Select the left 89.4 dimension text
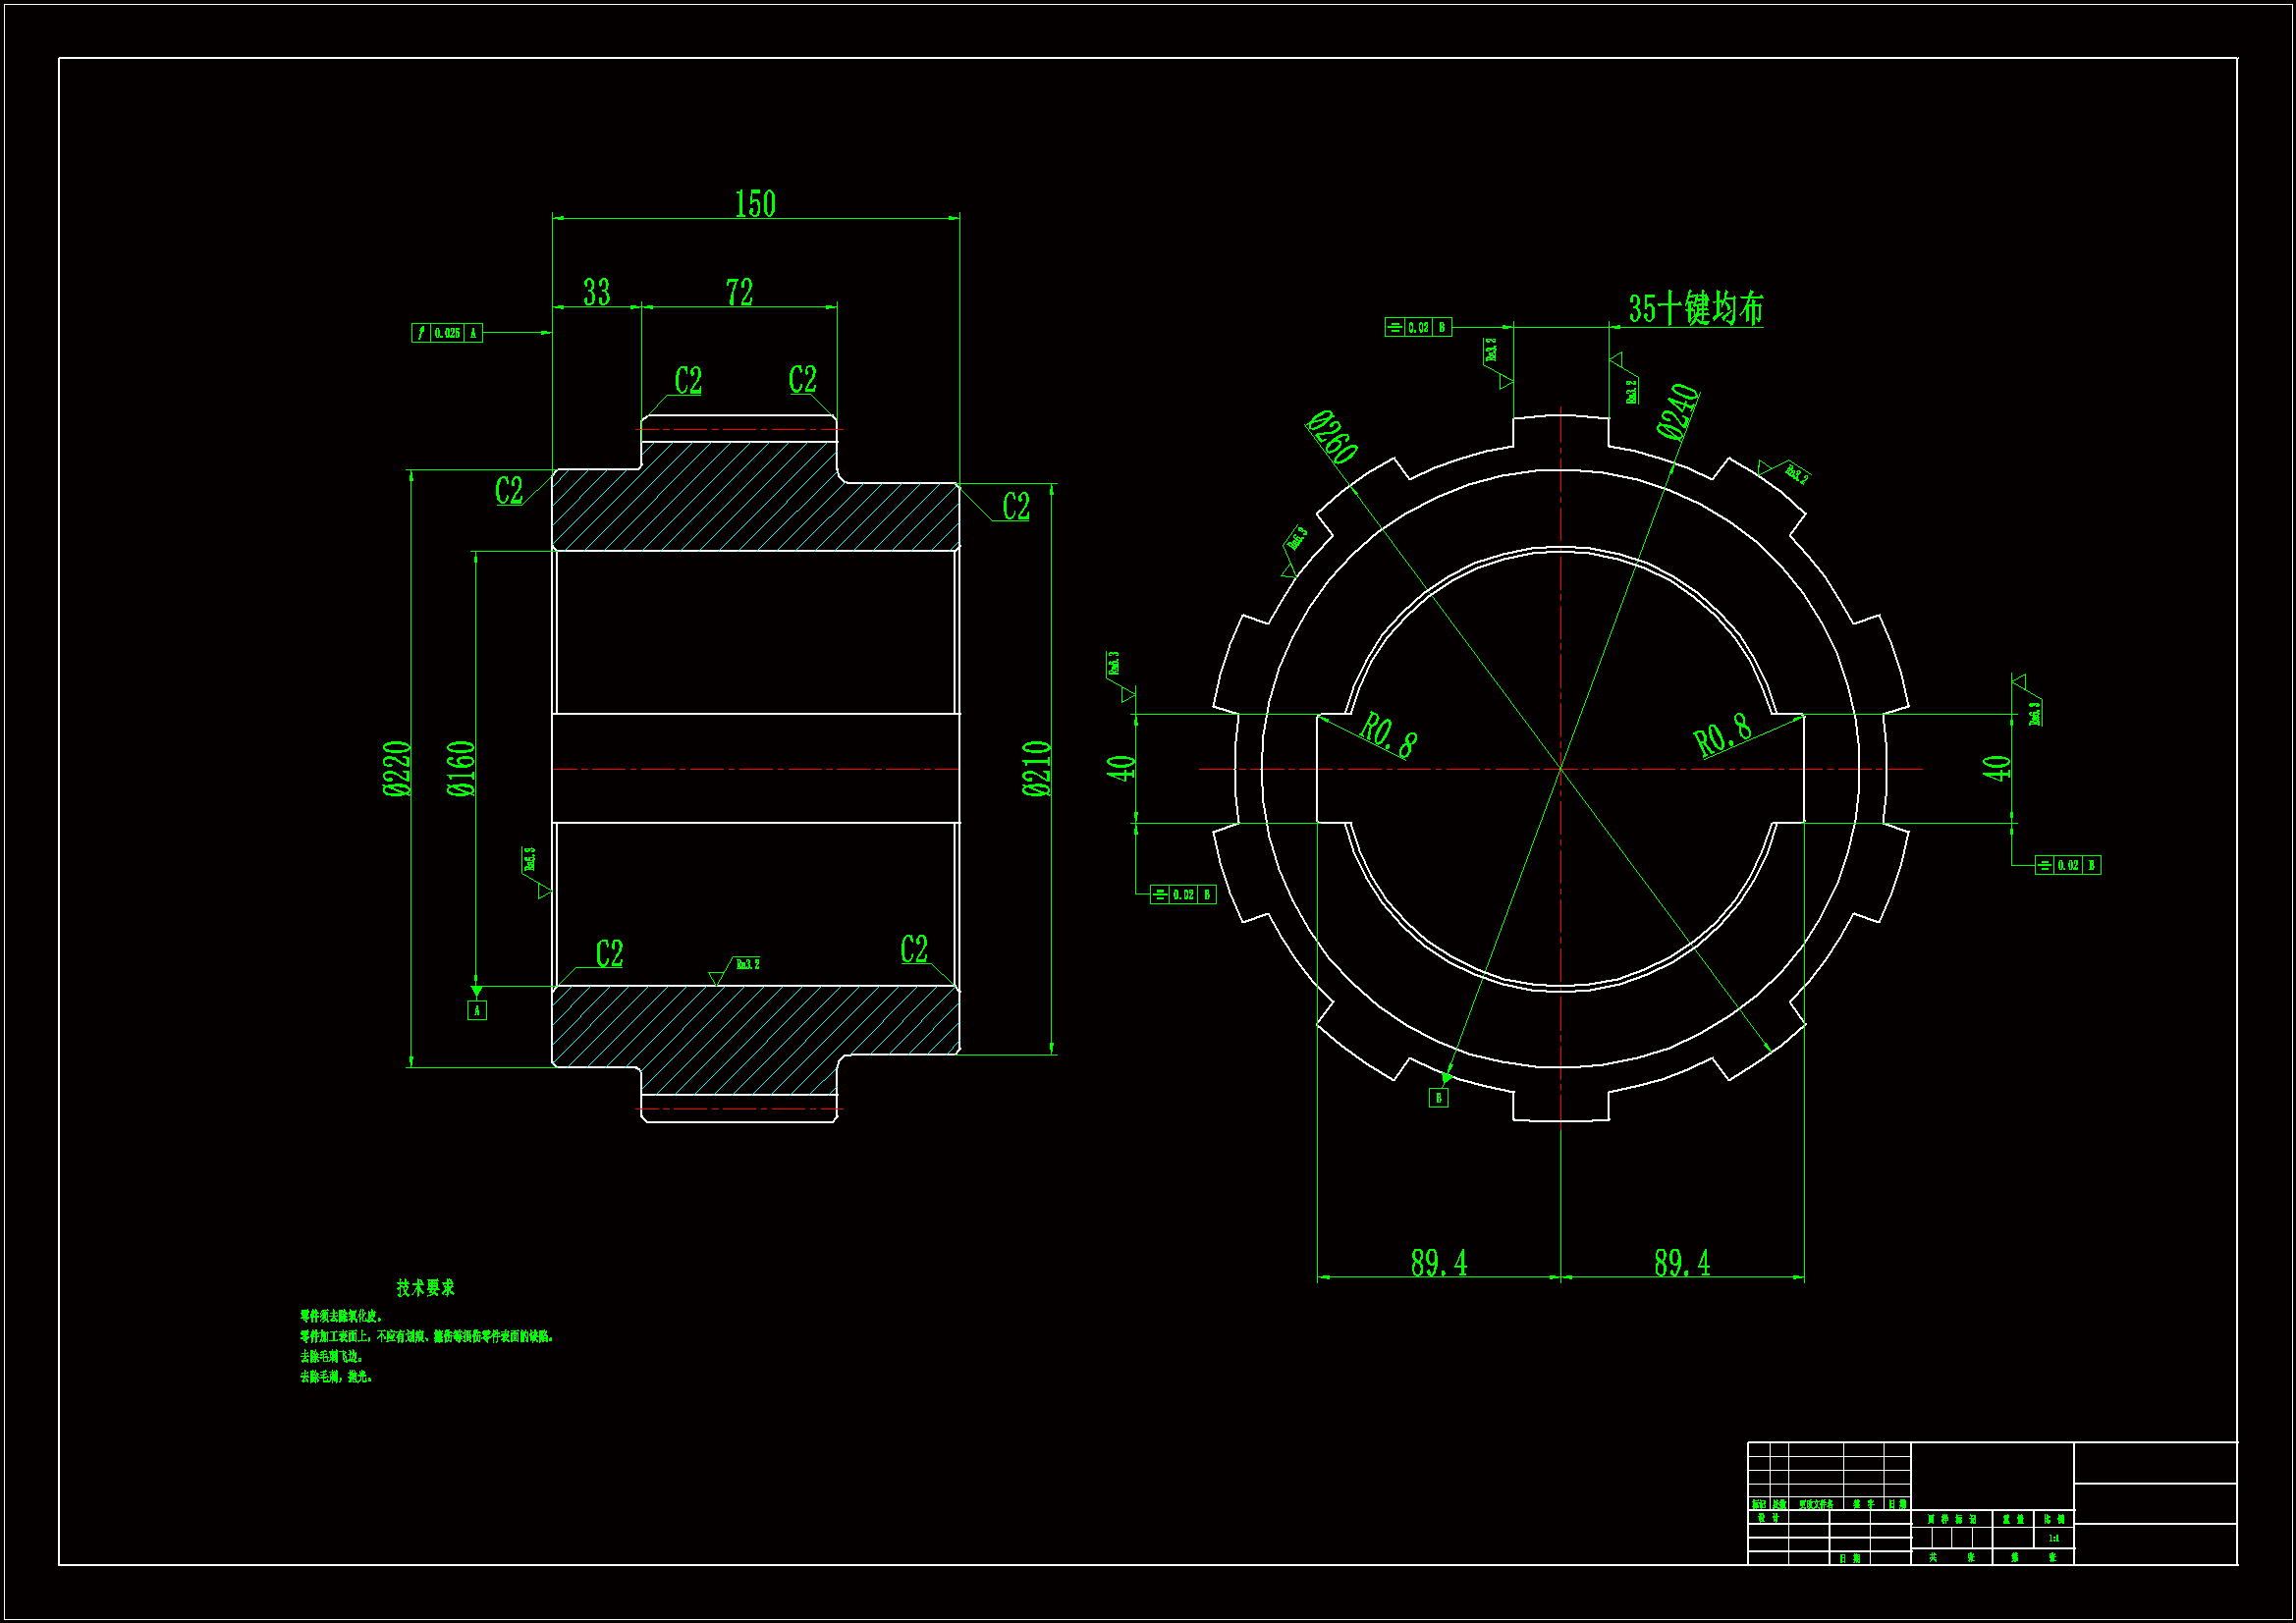The height and width of the screenshot is (1623, 2296). (1438, 1263)
